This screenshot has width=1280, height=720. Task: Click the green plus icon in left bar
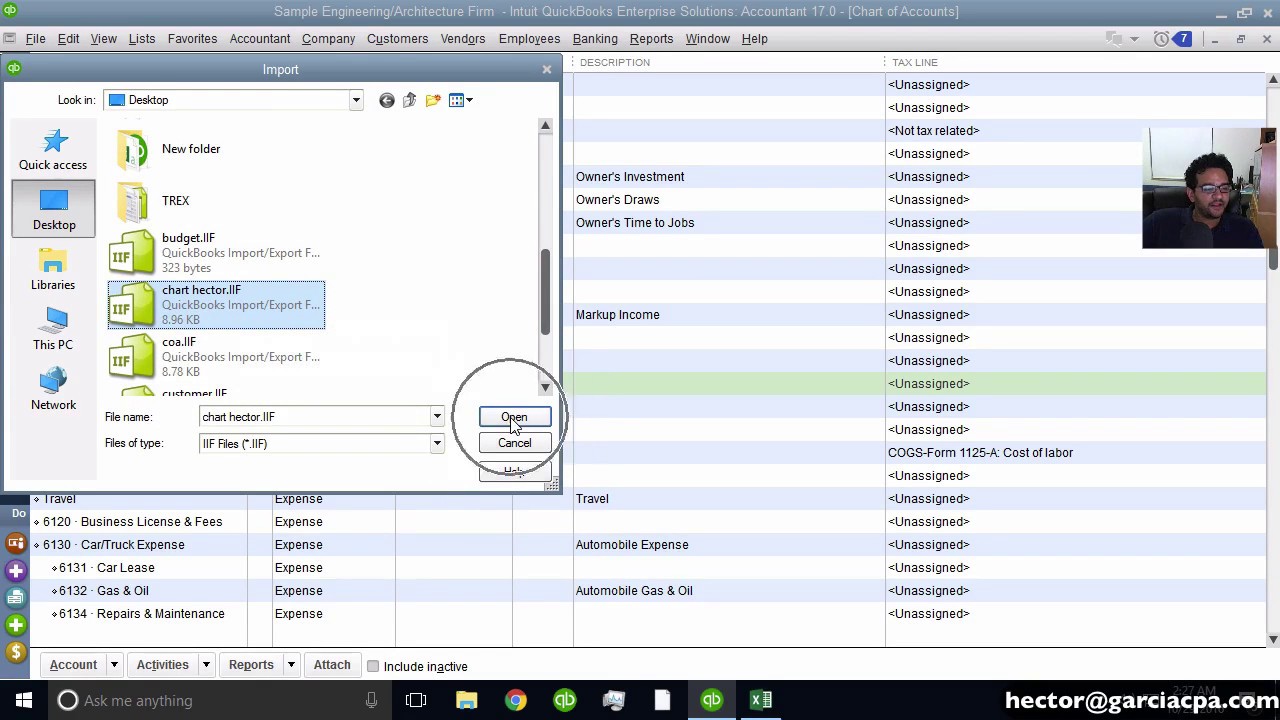16,625
